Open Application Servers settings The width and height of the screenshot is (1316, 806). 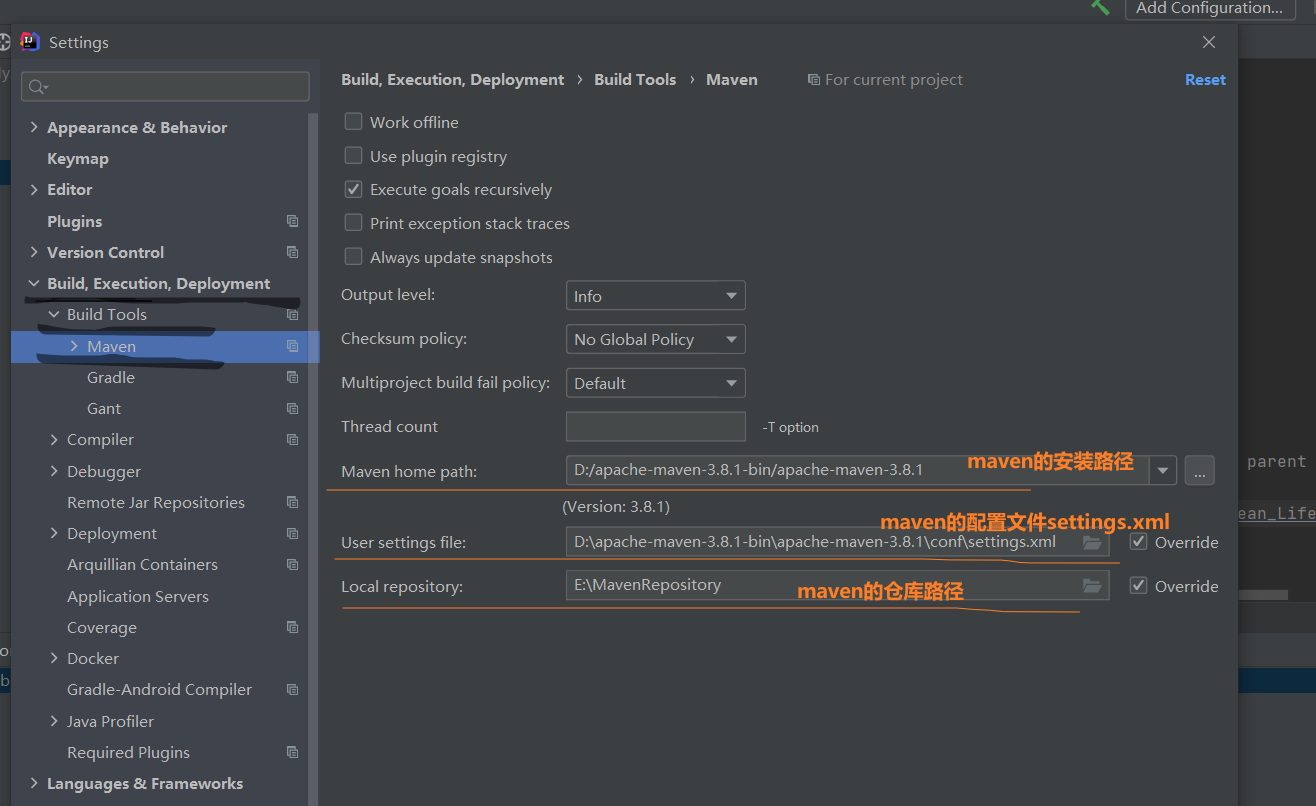click(138, 596)
